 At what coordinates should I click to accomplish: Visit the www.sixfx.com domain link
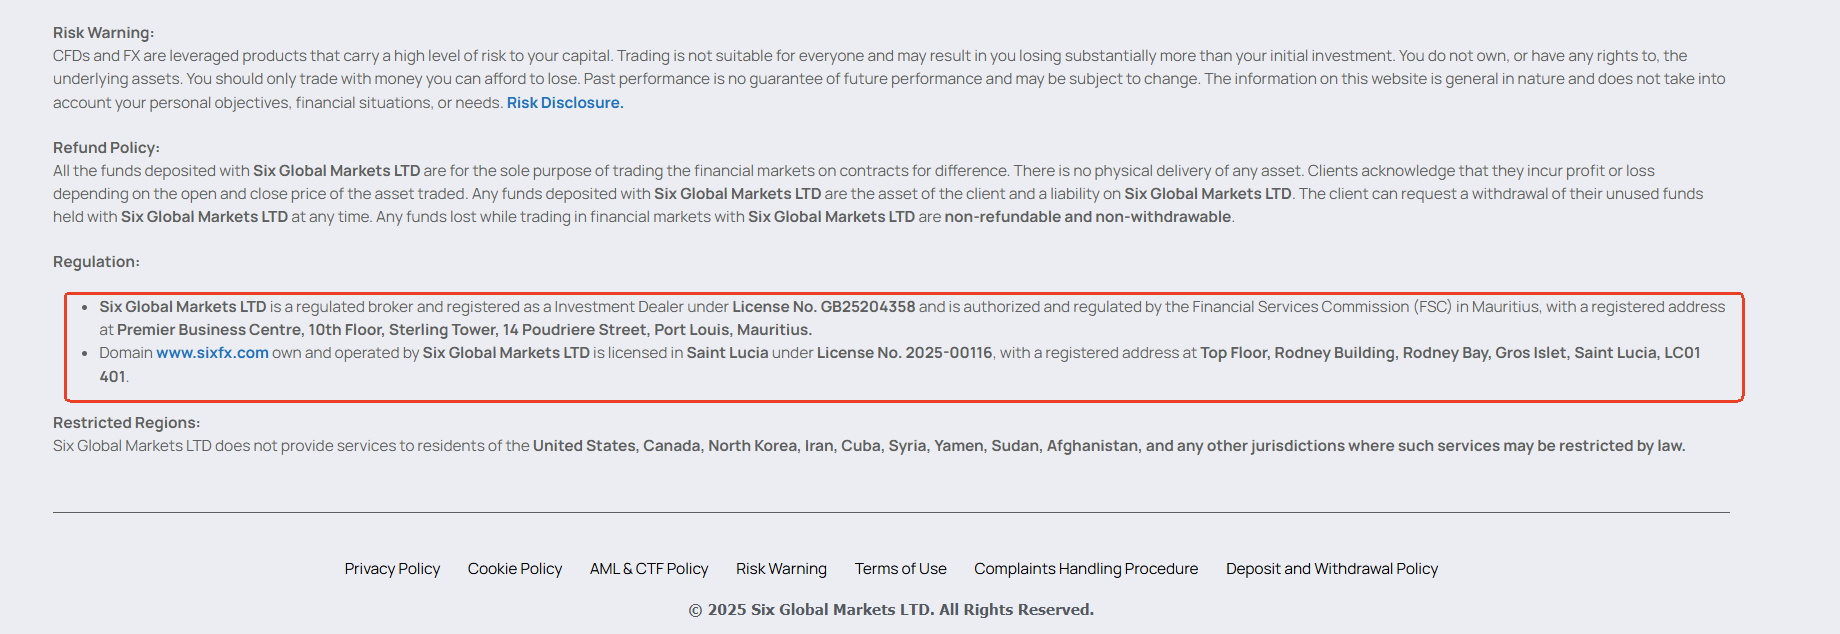[x=212, y=353]
